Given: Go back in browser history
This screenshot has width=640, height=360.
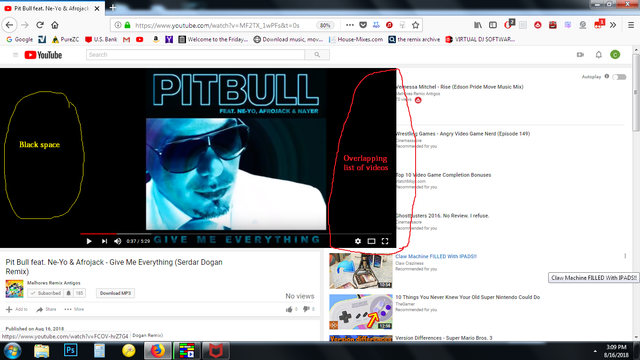Looking at the screenshot, I should [x=9, y=25].
